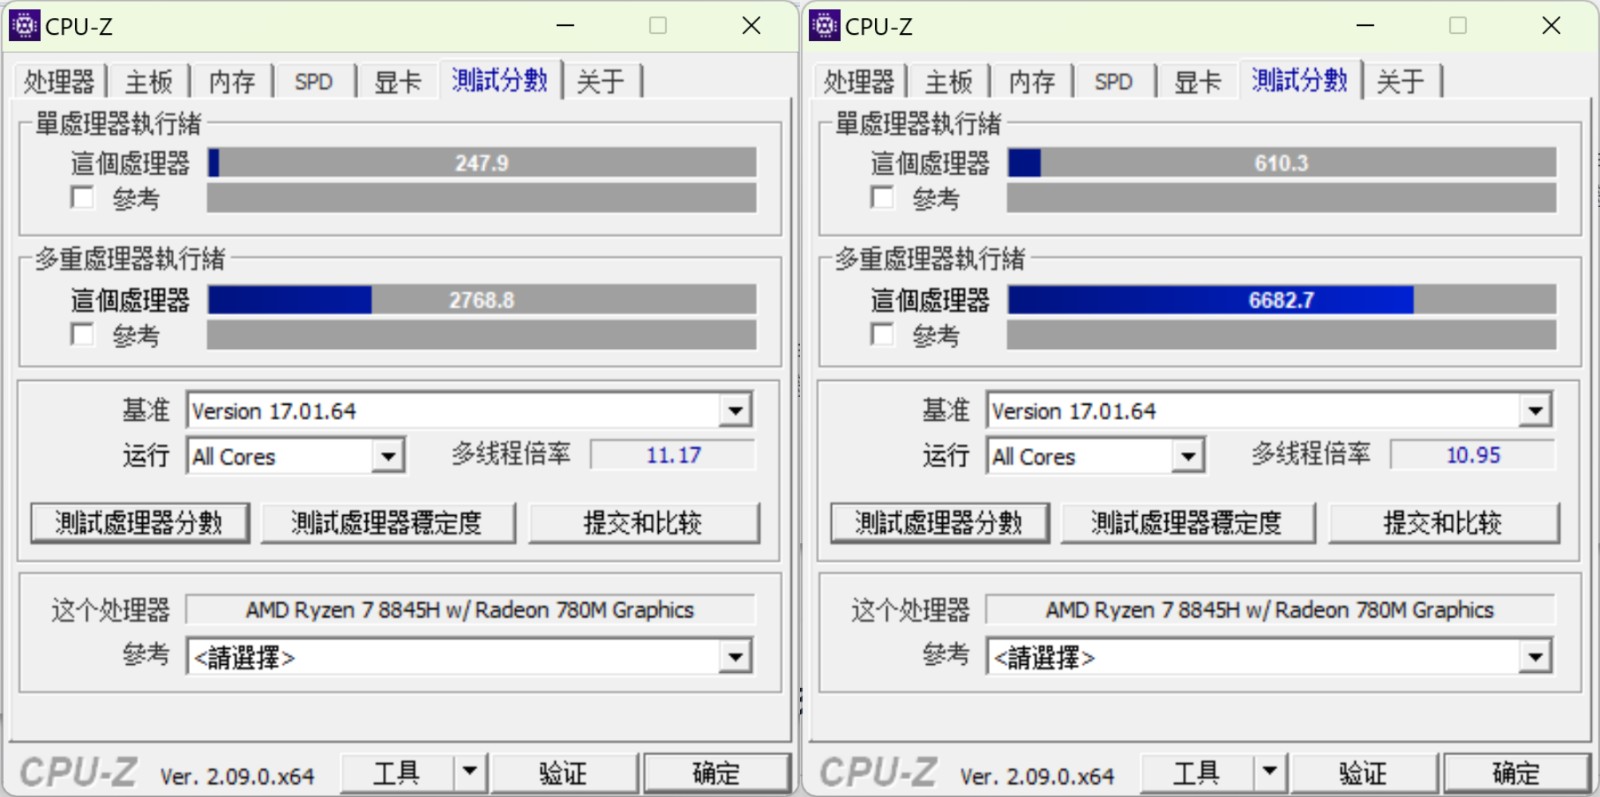Switch to 显卡 tab in right window
Image resolution: width=1600 pixels, height=797 pixels.
click(1197, 81)
